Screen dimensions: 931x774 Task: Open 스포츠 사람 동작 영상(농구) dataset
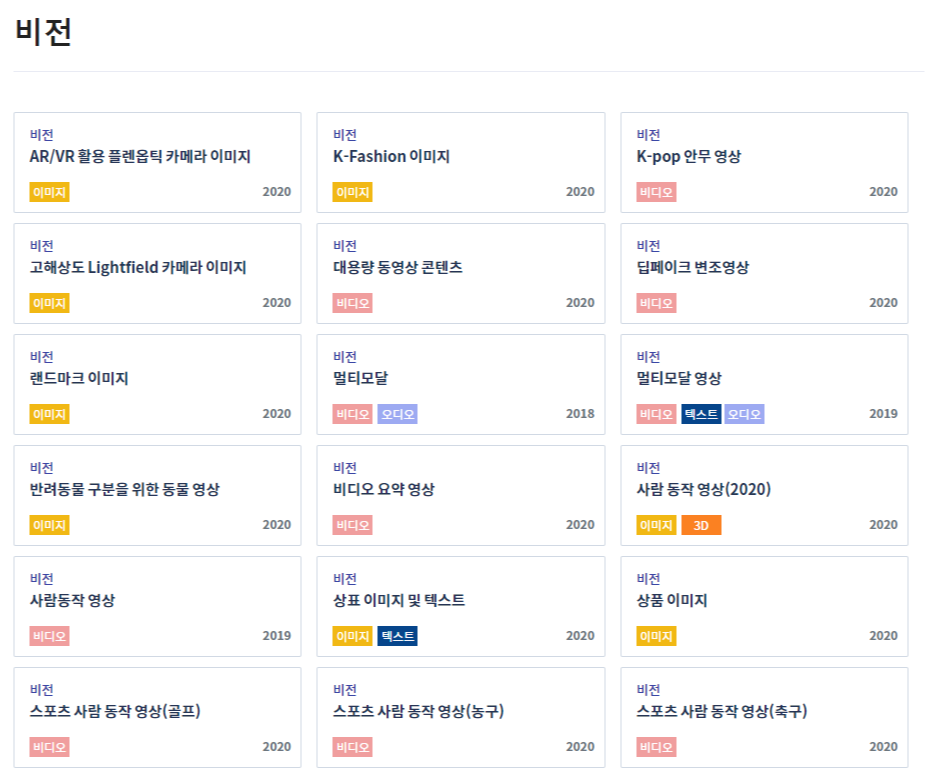coord(419,712)
